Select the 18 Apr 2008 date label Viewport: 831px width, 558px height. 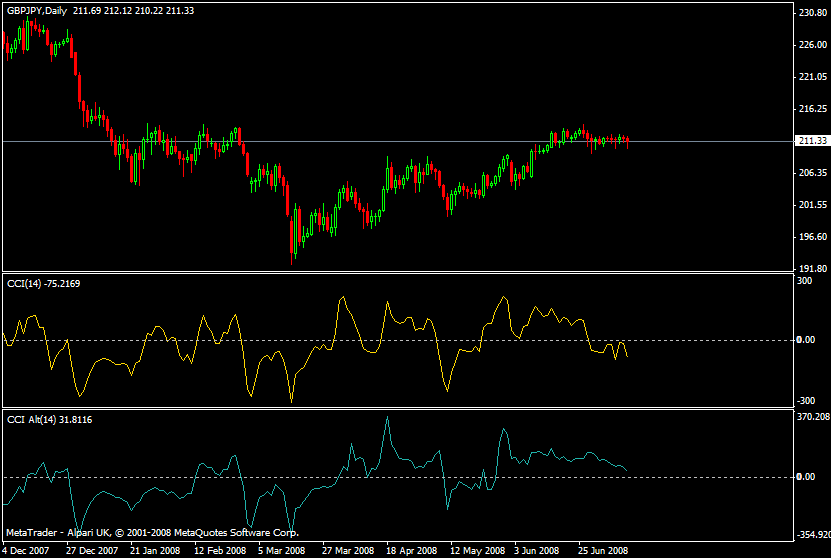[411, 550]
